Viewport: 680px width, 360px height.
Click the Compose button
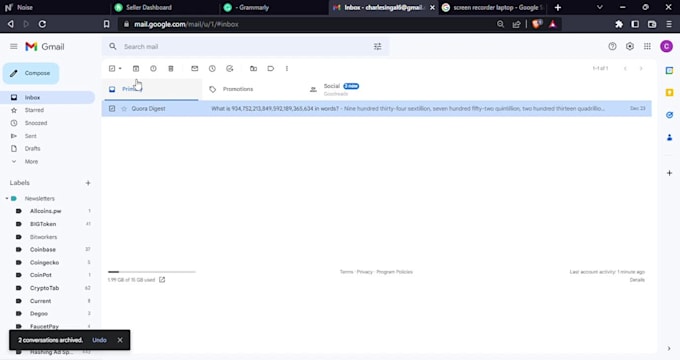tap(31, 73)
